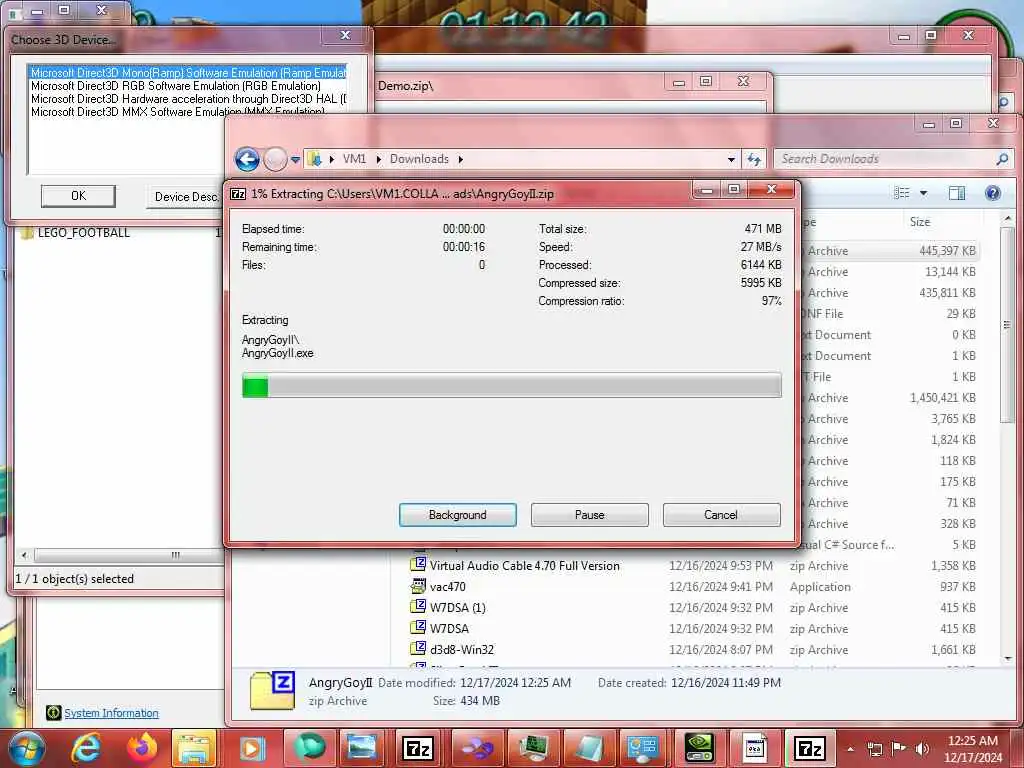Open the address bar history dropdown
The image size is (1024, 768).
(731, 159)
